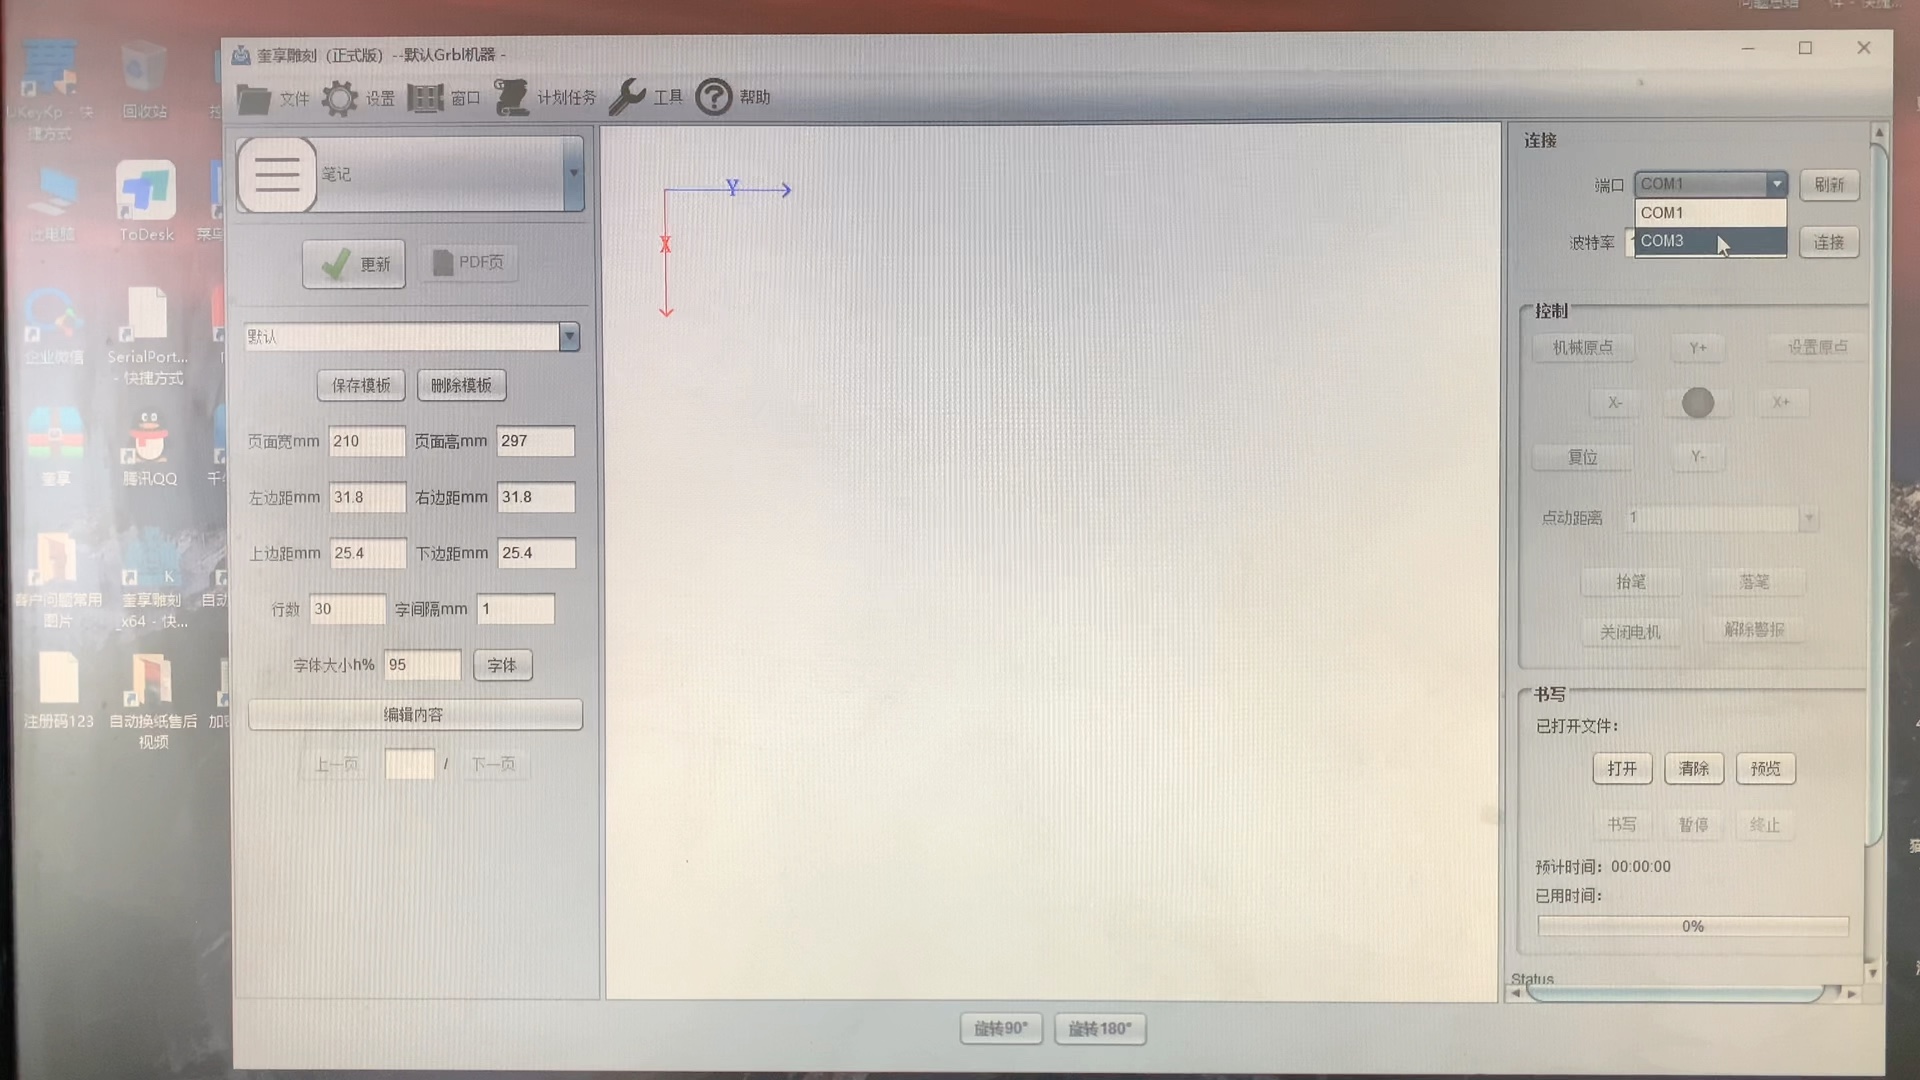Select 默认 template dropdown option
Image resolution: width=1920 pixels, height=1080 pixels.
(410, 335)
